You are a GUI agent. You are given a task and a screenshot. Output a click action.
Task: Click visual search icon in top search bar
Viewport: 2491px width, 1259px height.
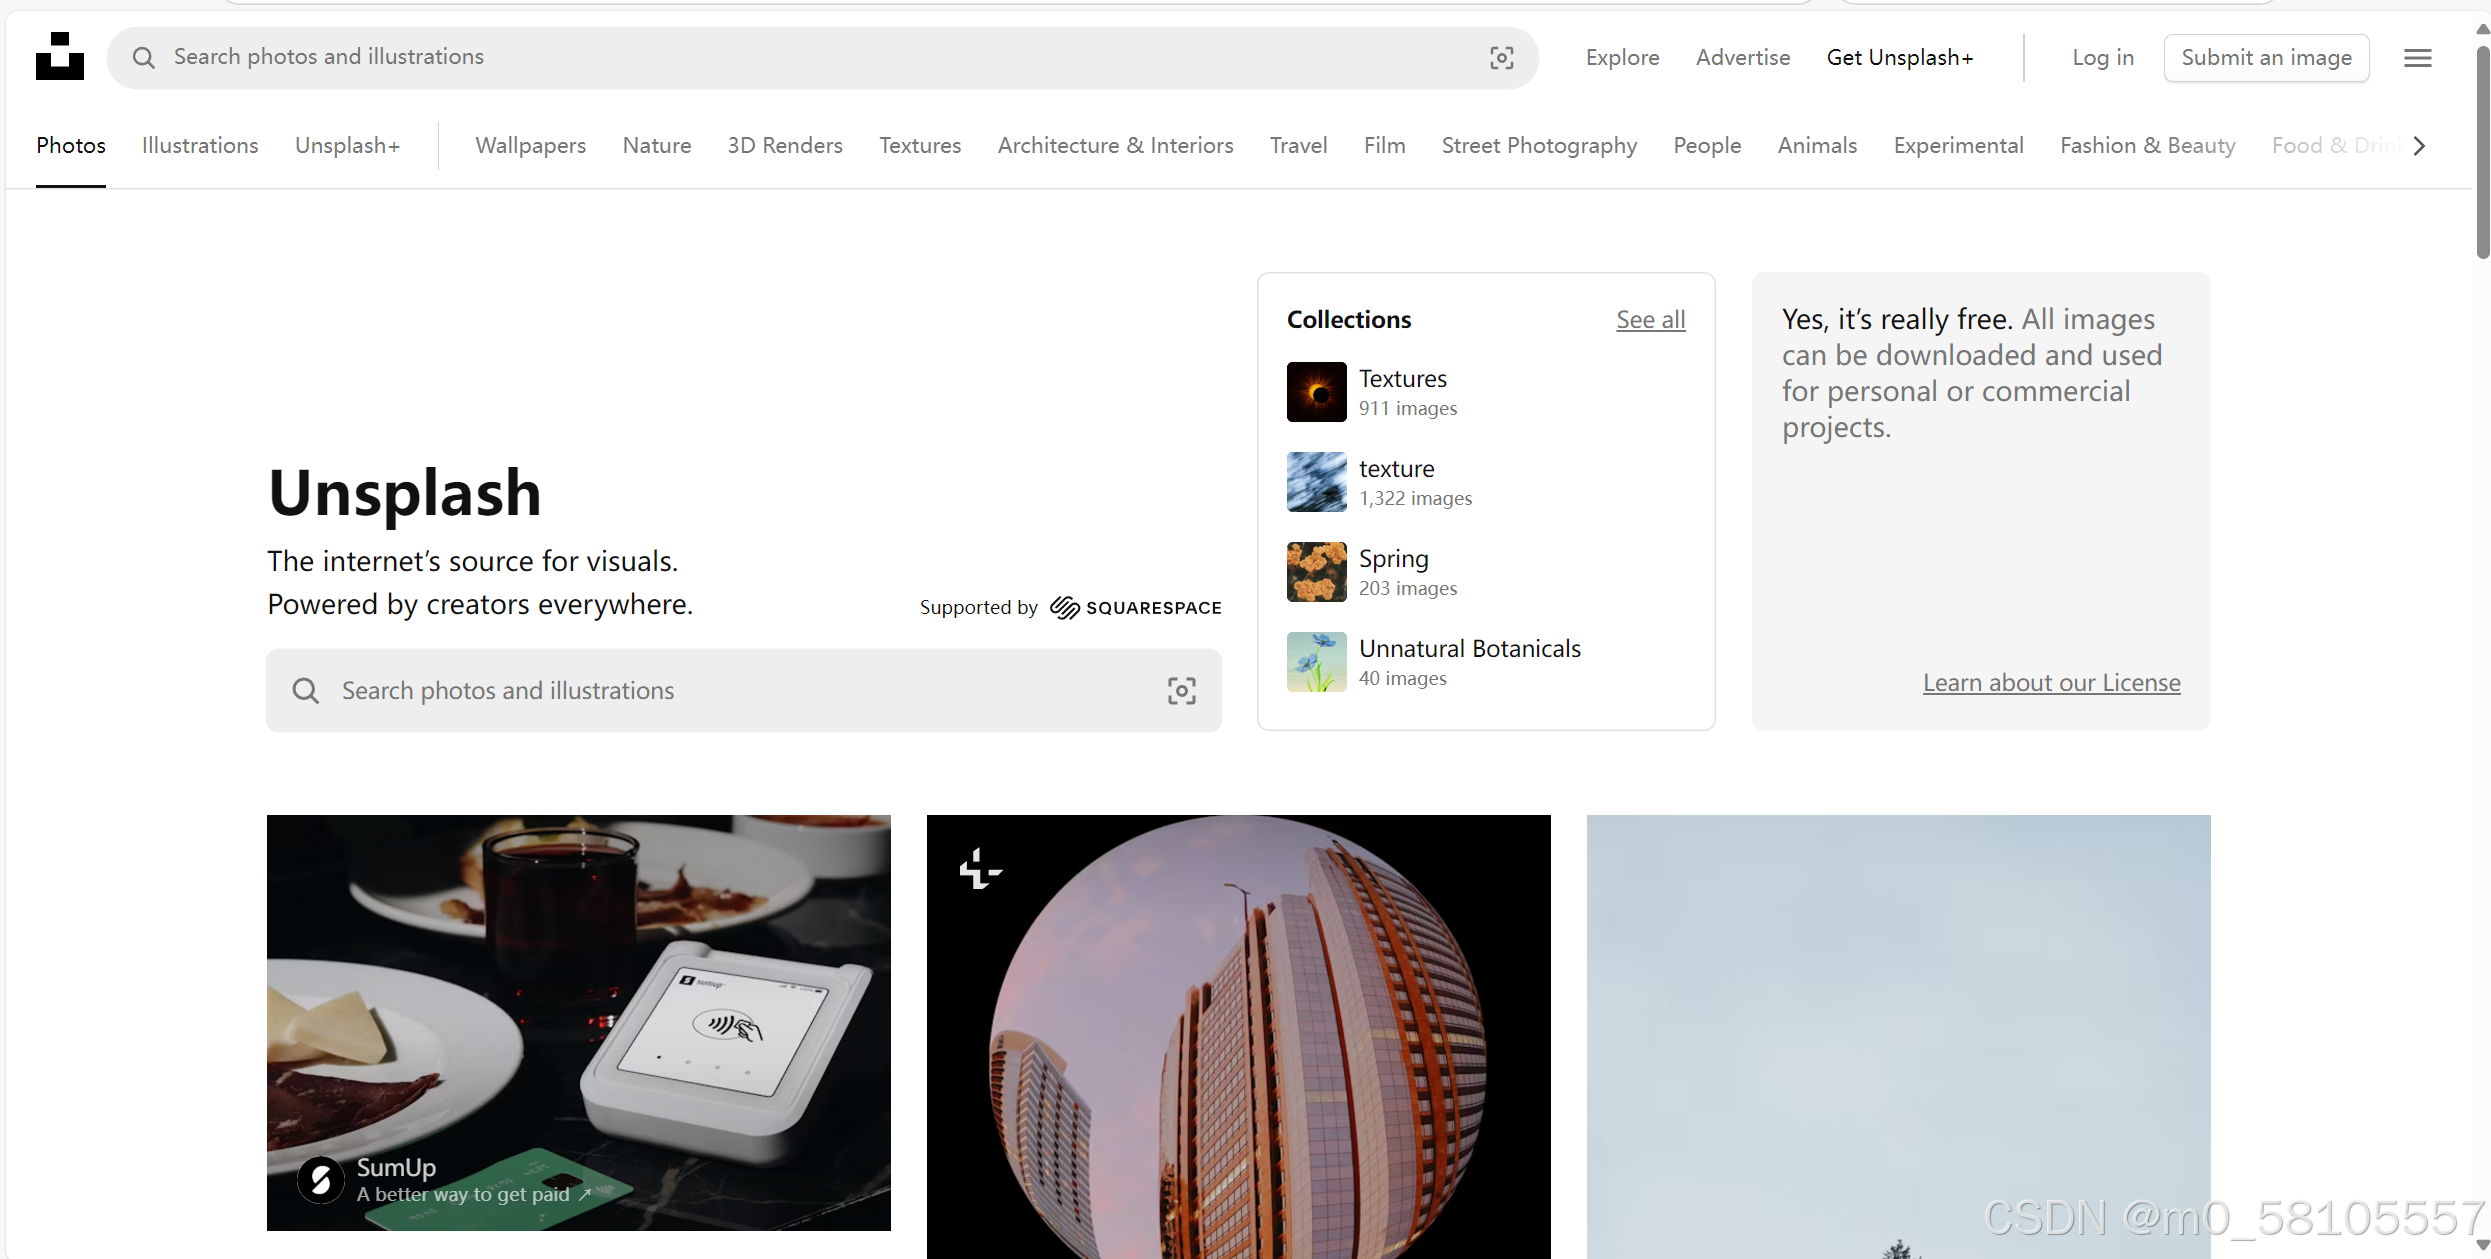tap(1501, 58)
